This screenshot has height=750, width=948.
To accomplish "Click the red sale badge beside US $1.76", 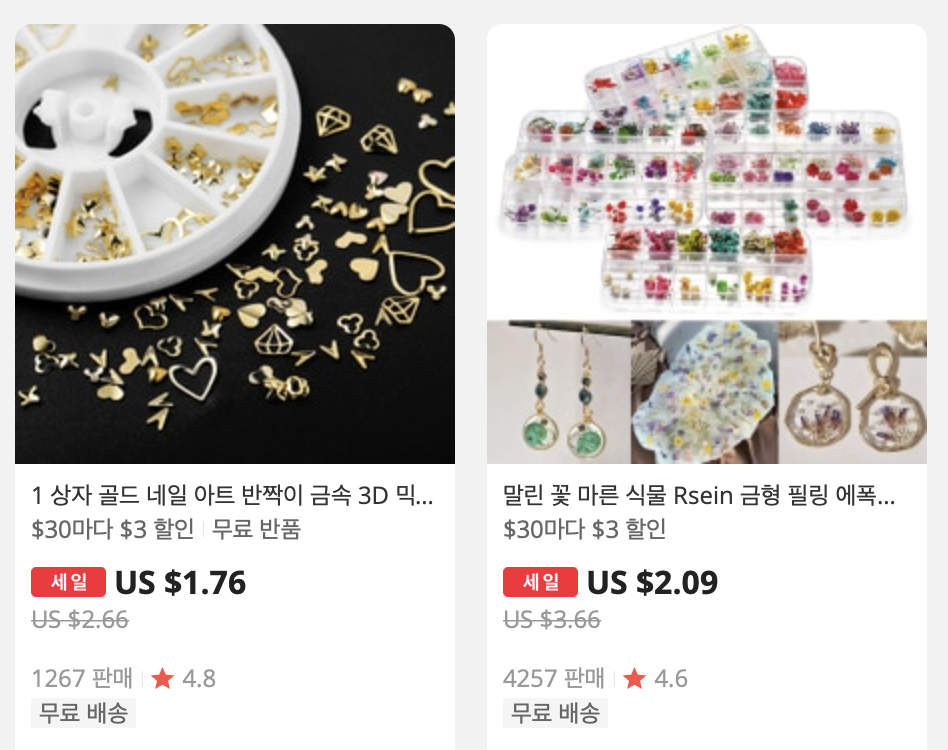I will pyautogui.click(x=68, y=582).
